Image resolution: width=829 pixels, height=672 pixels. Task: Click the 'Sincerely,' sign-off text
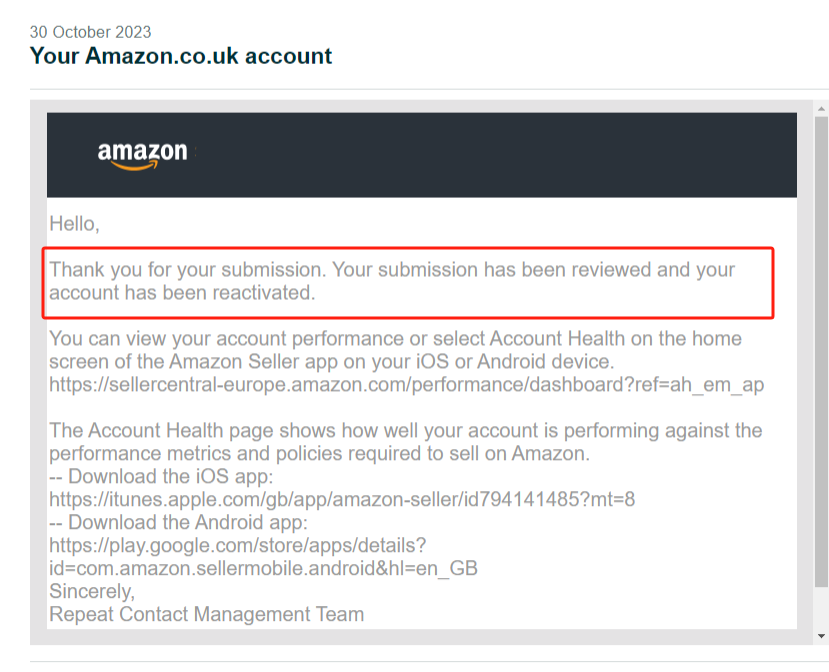[x=92, y=591]
